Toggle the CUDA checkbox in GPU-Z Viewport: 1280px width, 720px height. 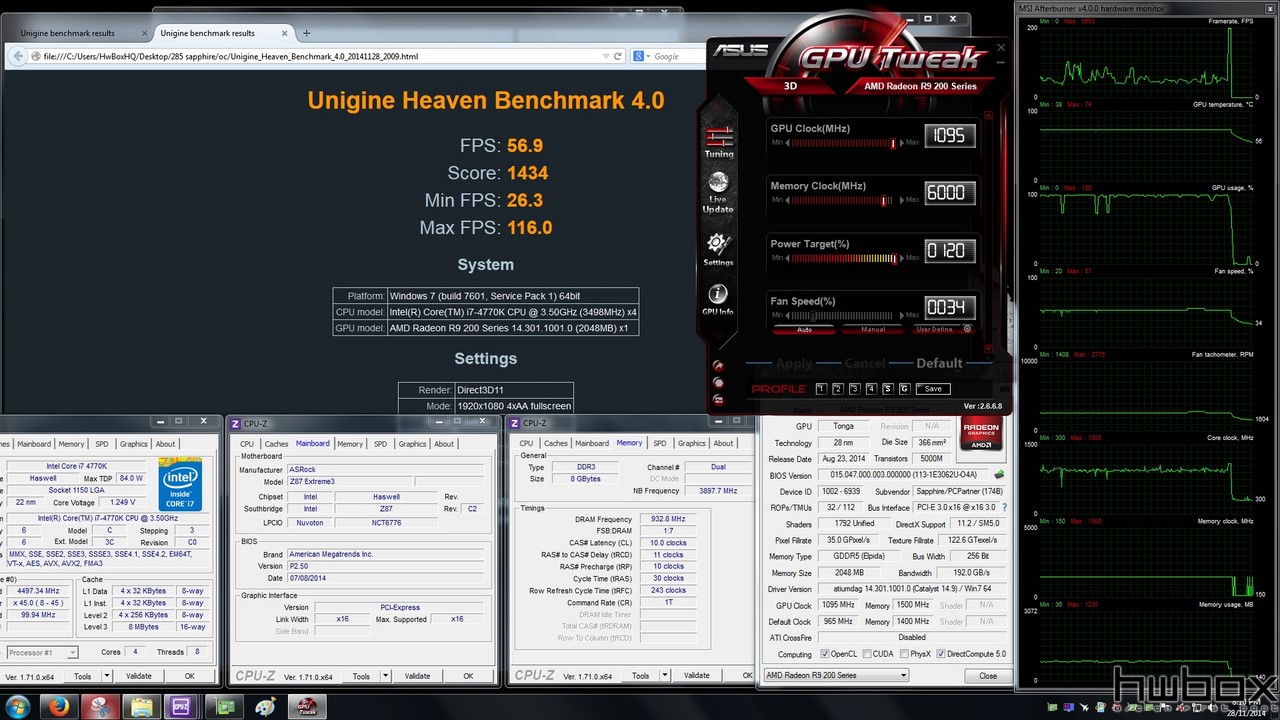(866, 654)
